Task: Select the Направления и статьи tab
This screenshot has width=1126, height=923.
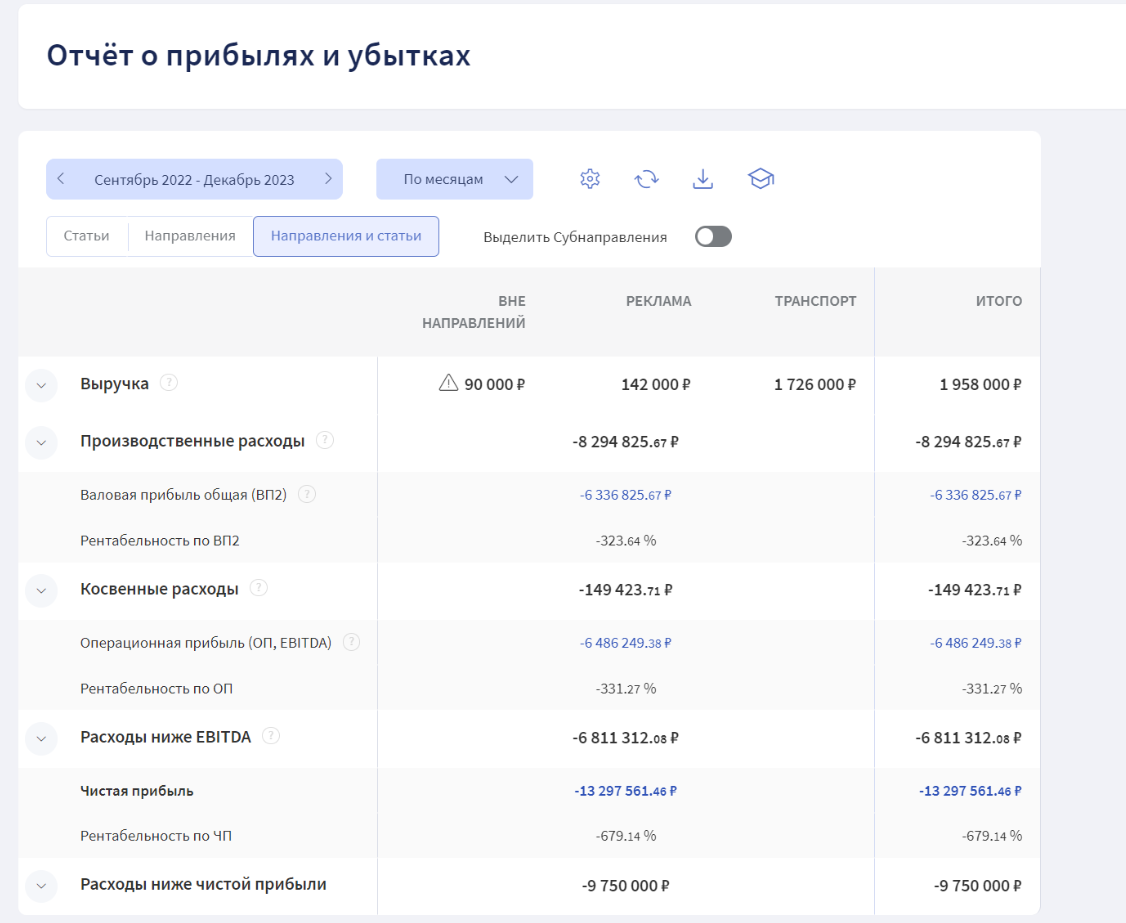Action: click(346, 237)
